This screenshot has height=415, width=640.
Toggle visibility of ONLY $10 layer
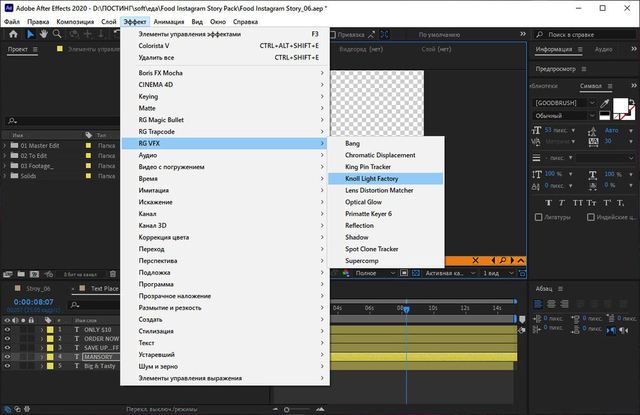(7, 329)
